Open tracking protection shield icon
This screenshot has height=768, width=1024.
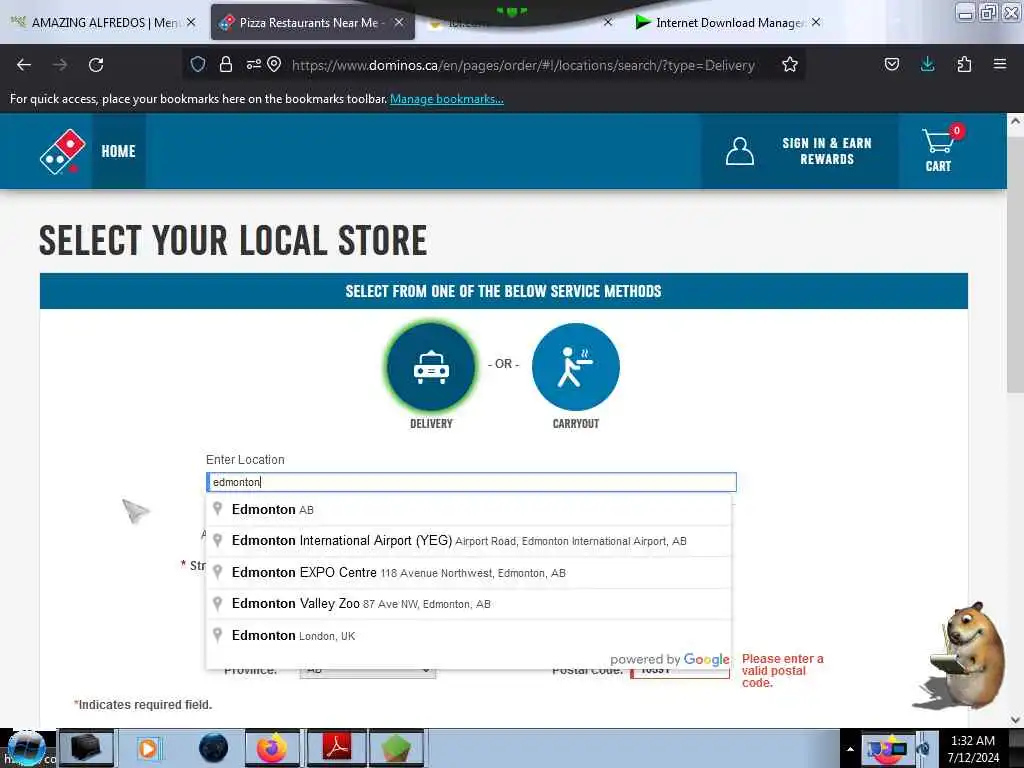click(x=198, y=64)
